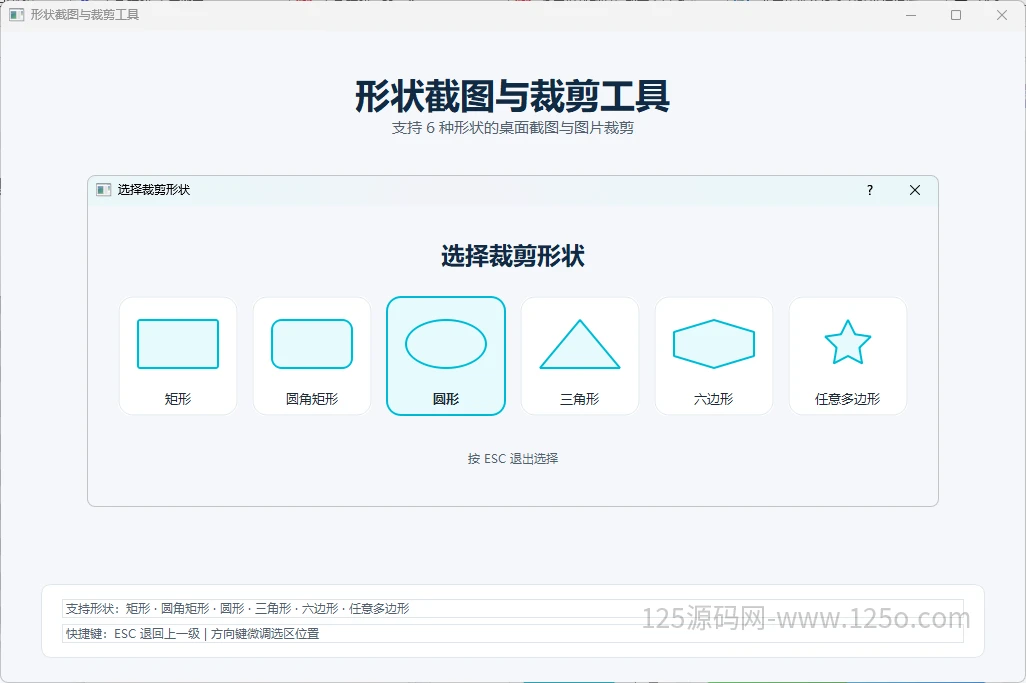Viewport: 1026px width, 683px height.
Task: Select the 任意多边形 star polygon shape
Action: 848,356
